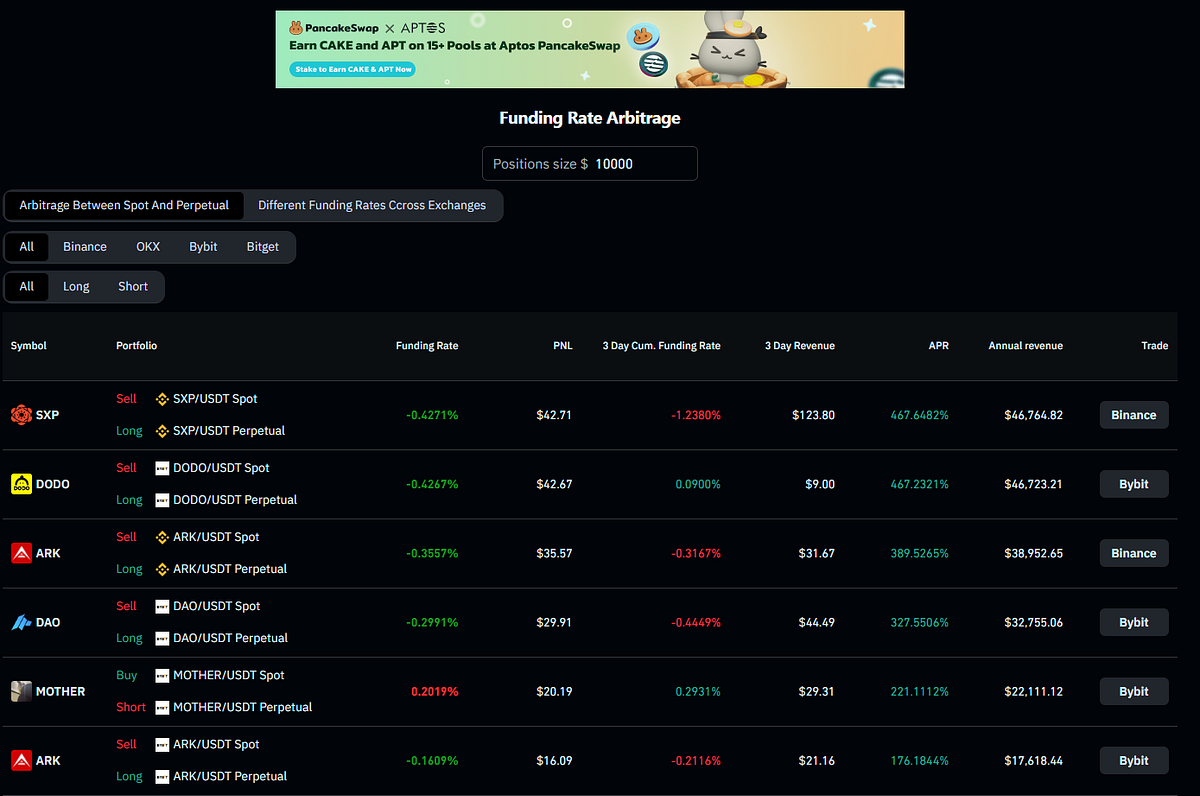
Task: Click the PancakeSwap logo in the banner
Action: (334, 28)
